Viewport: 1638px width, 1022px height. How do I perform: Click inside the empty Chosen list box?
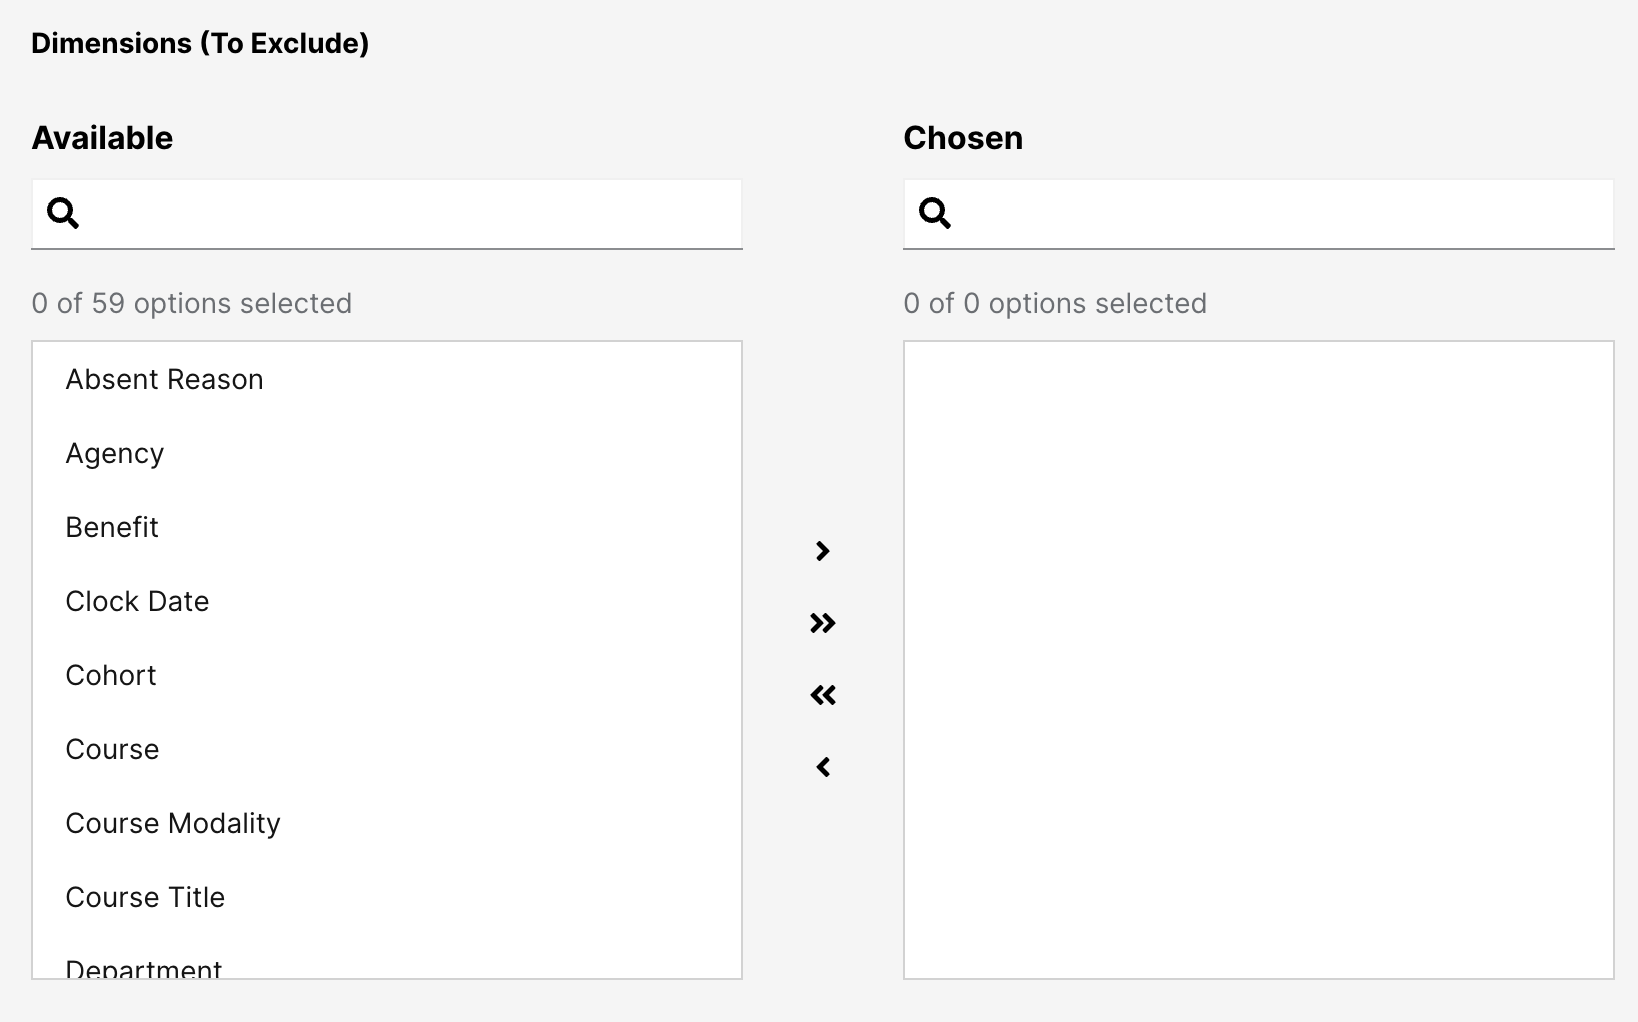click(x=1258, y=660)
